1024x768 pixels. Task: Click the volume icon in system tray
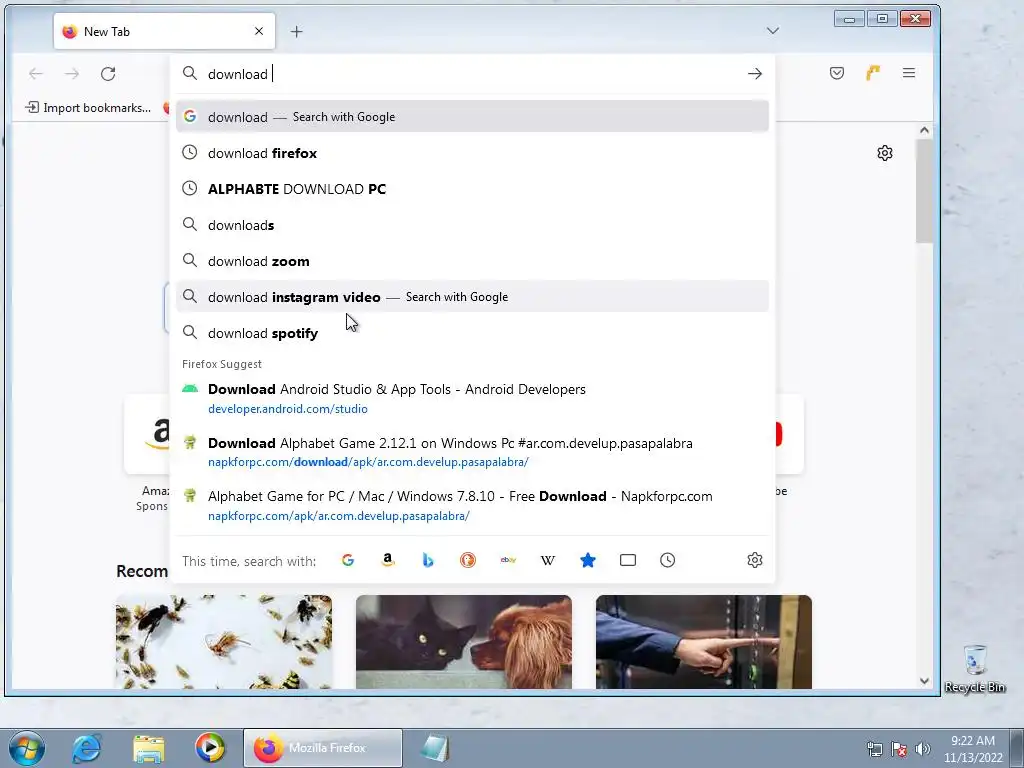point(923,749)
